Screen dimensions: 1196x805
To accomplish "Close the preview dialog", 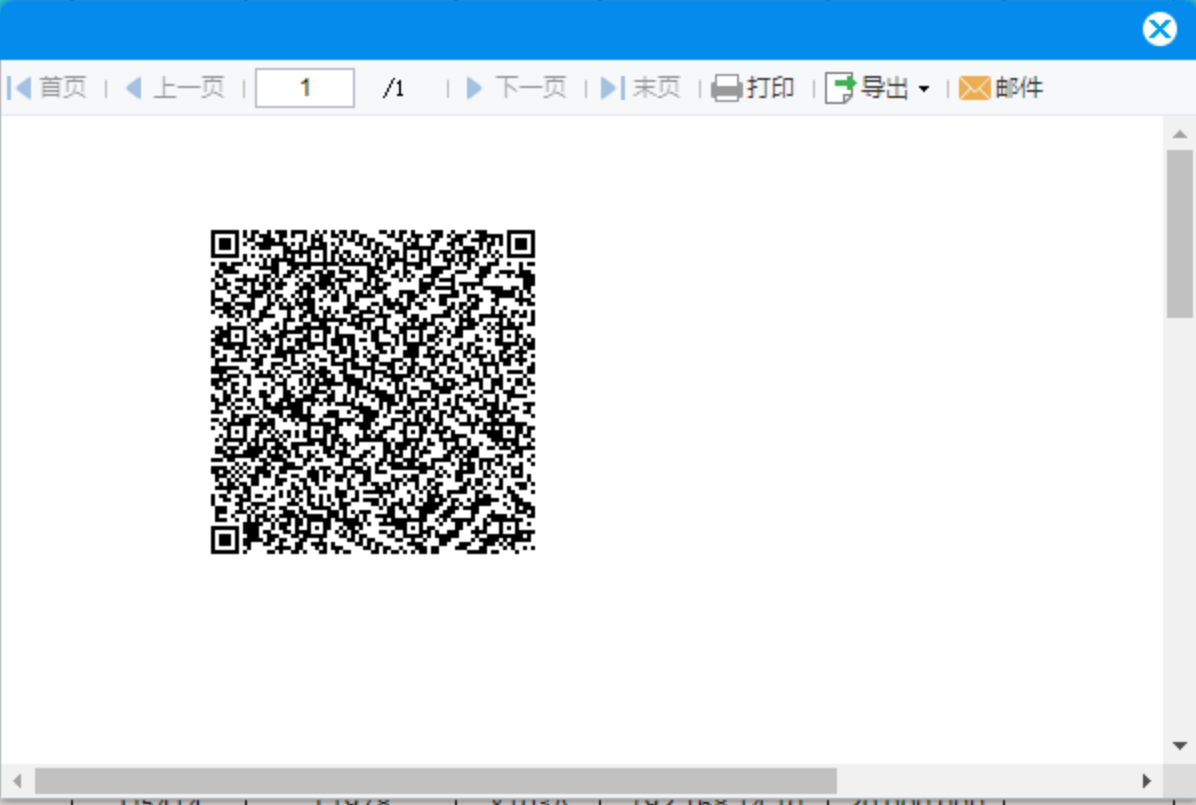I will point(1159,30).
